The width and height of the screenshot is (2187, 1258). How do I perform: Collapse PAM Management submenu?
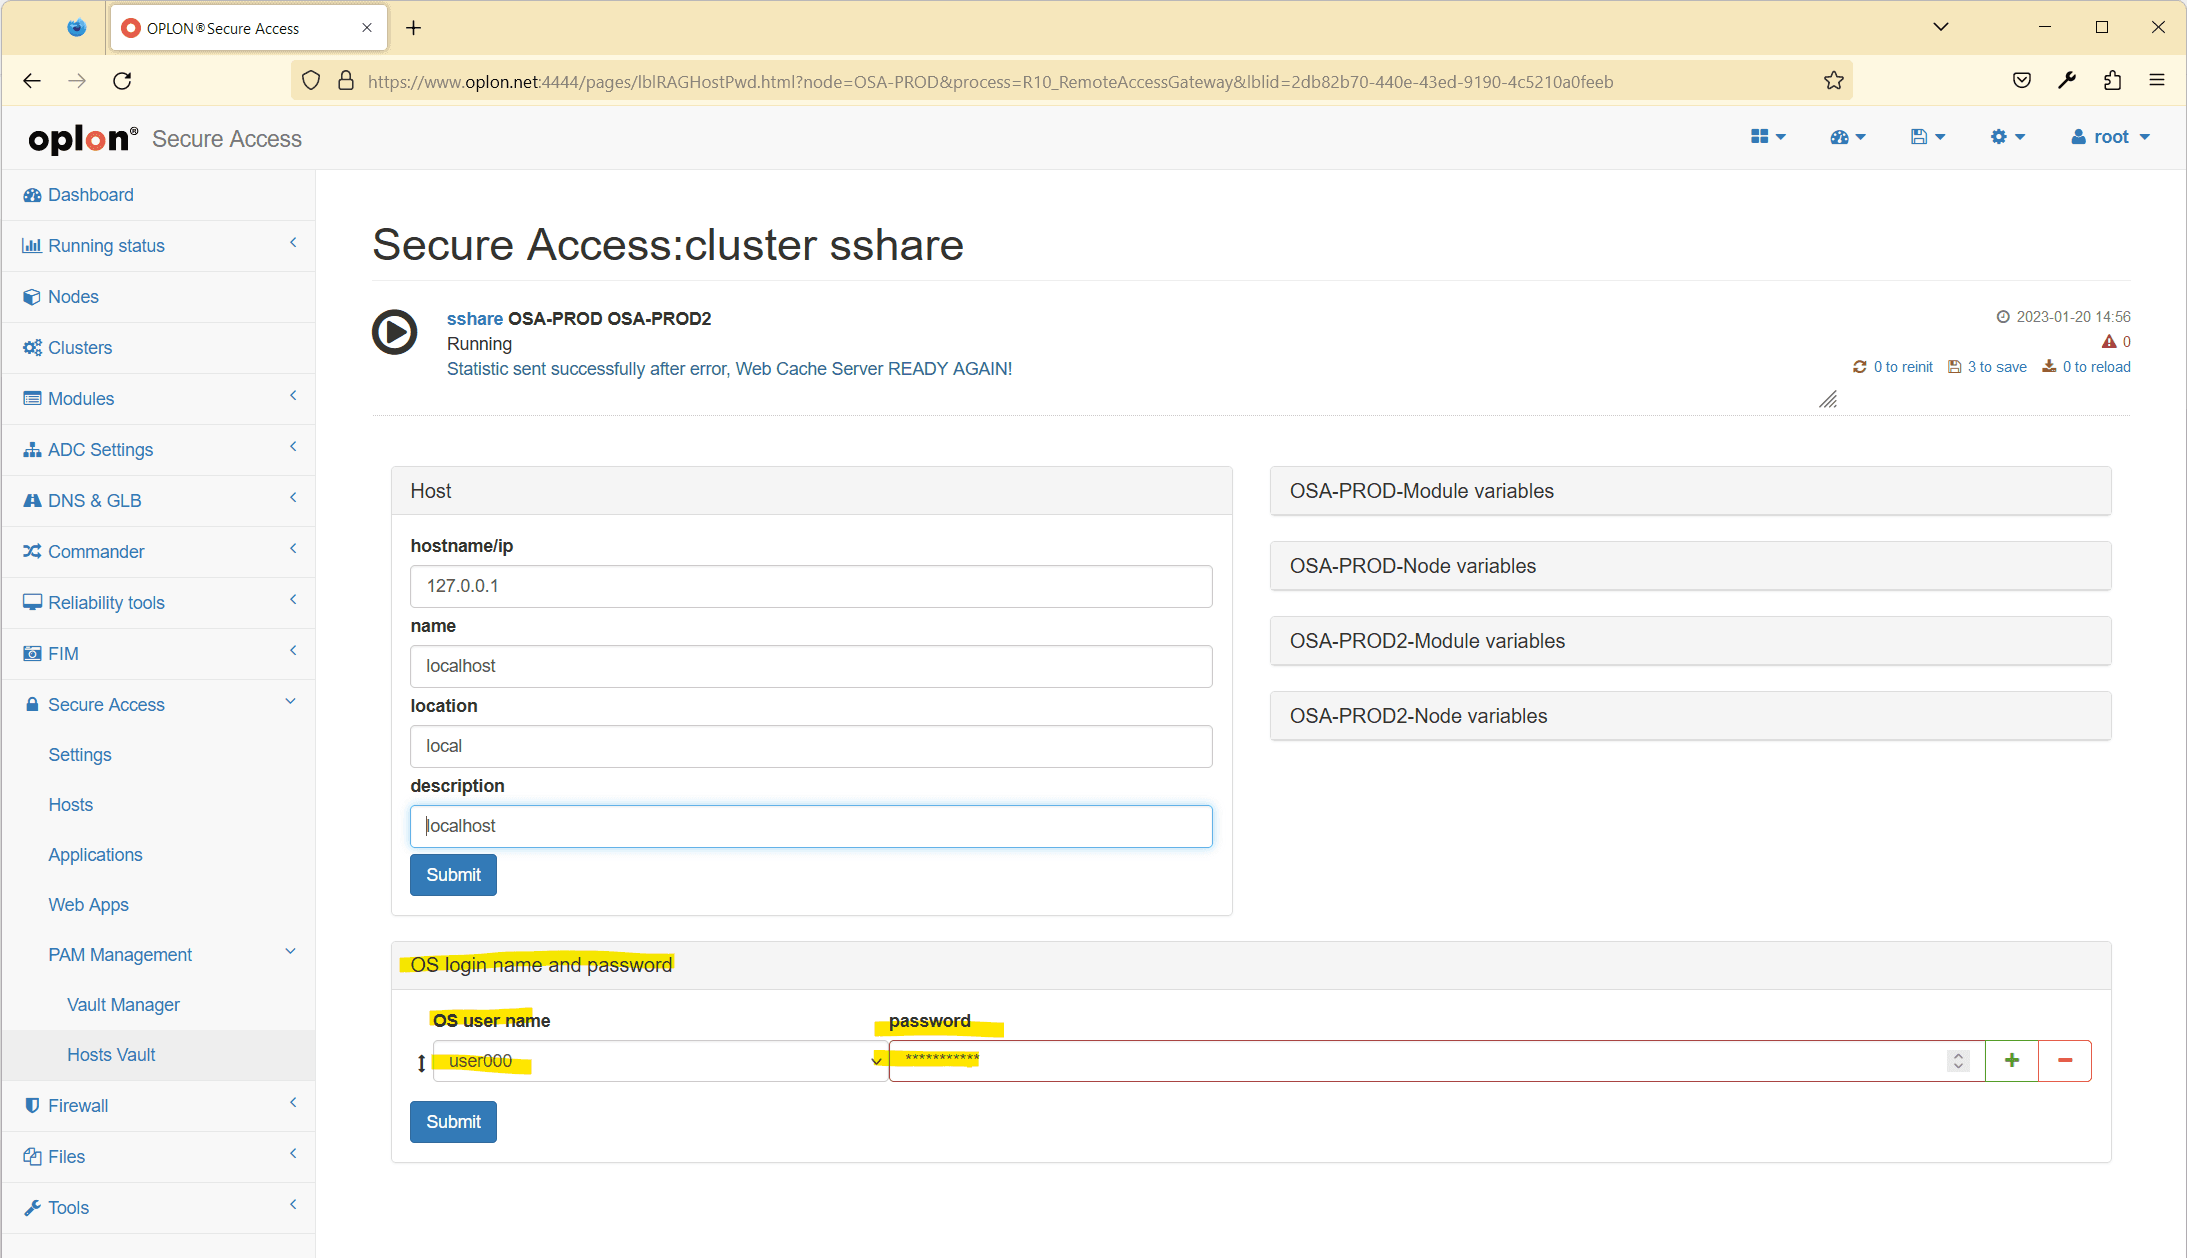point(158,955)
